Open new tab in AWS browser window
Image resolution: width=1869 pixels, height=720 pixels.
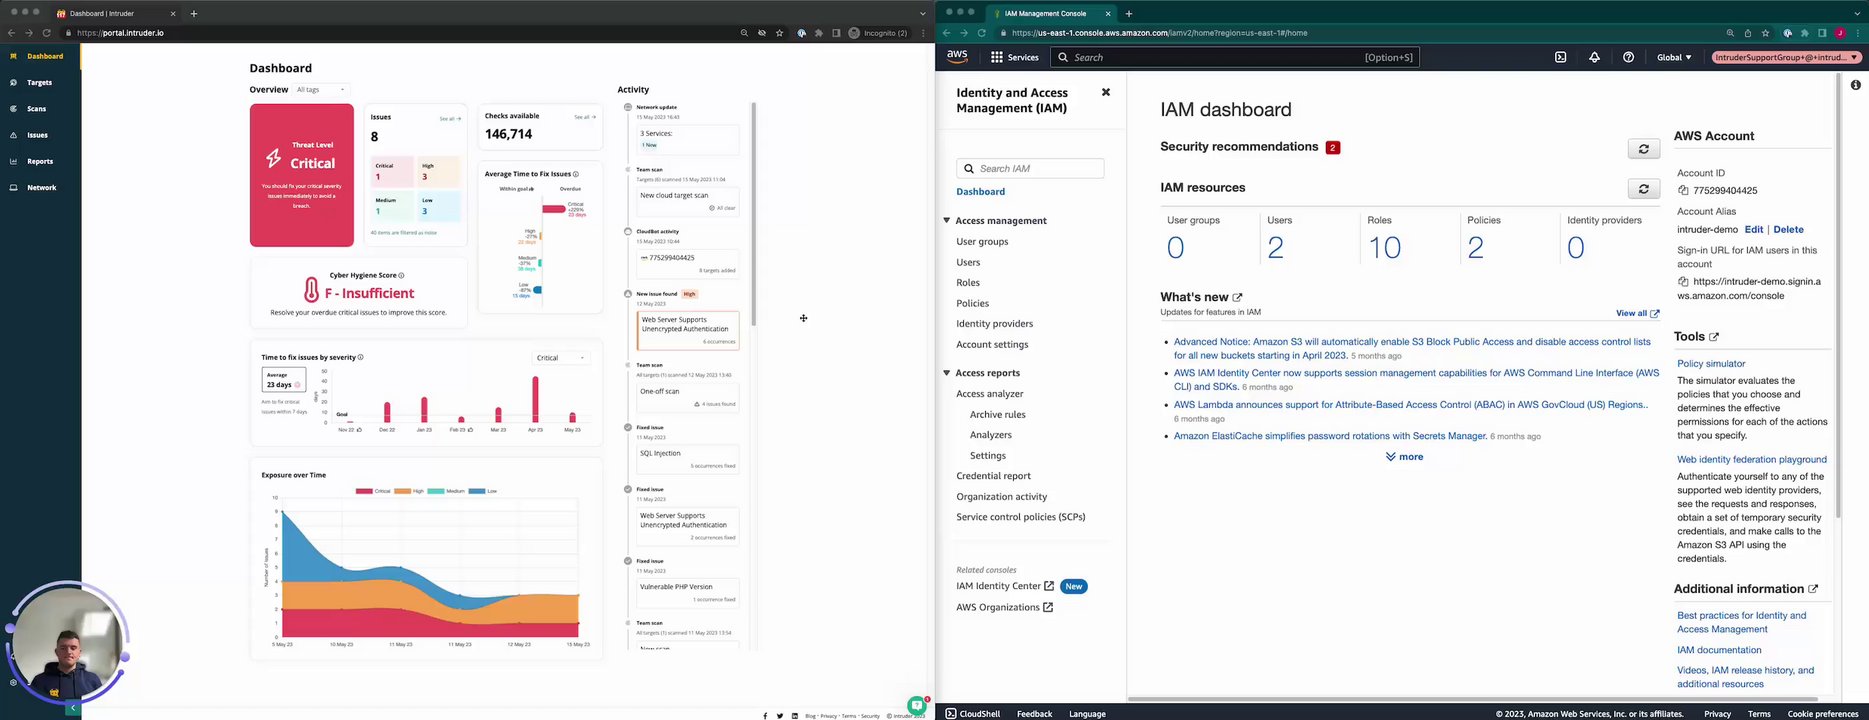1128,14
